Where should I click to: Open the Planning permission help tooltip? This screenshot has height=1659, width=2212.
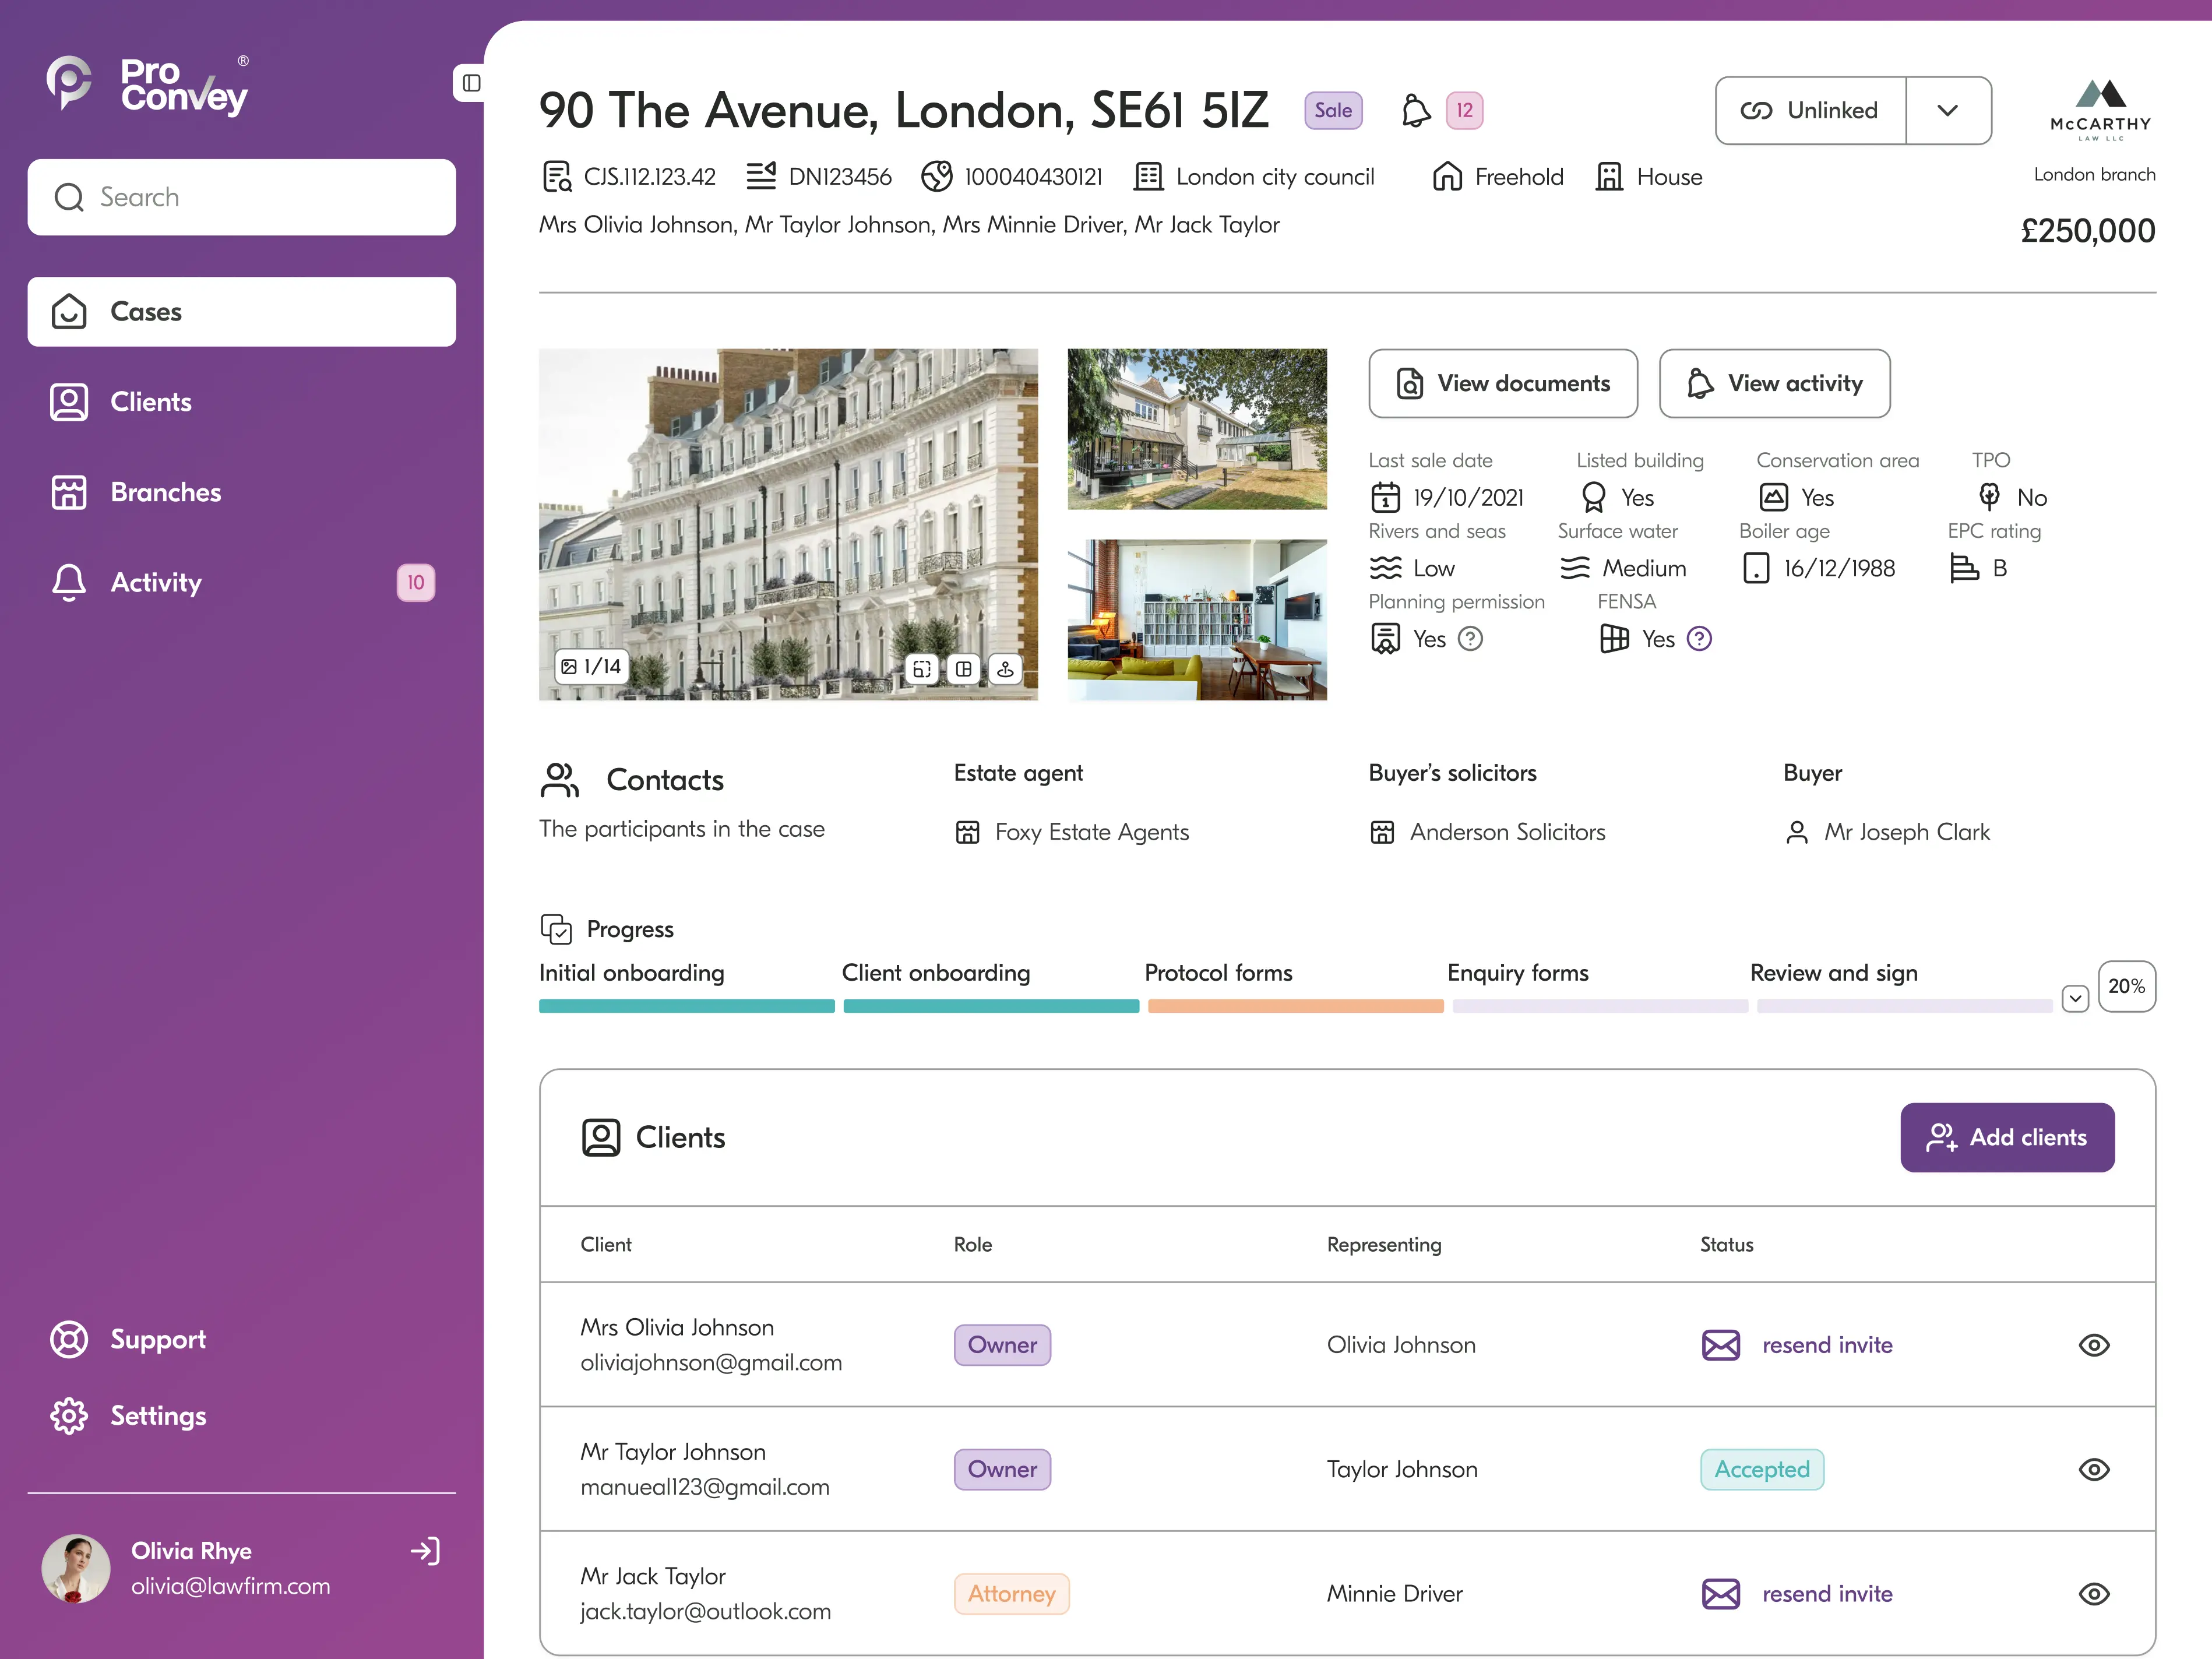tap(1470, 638)
